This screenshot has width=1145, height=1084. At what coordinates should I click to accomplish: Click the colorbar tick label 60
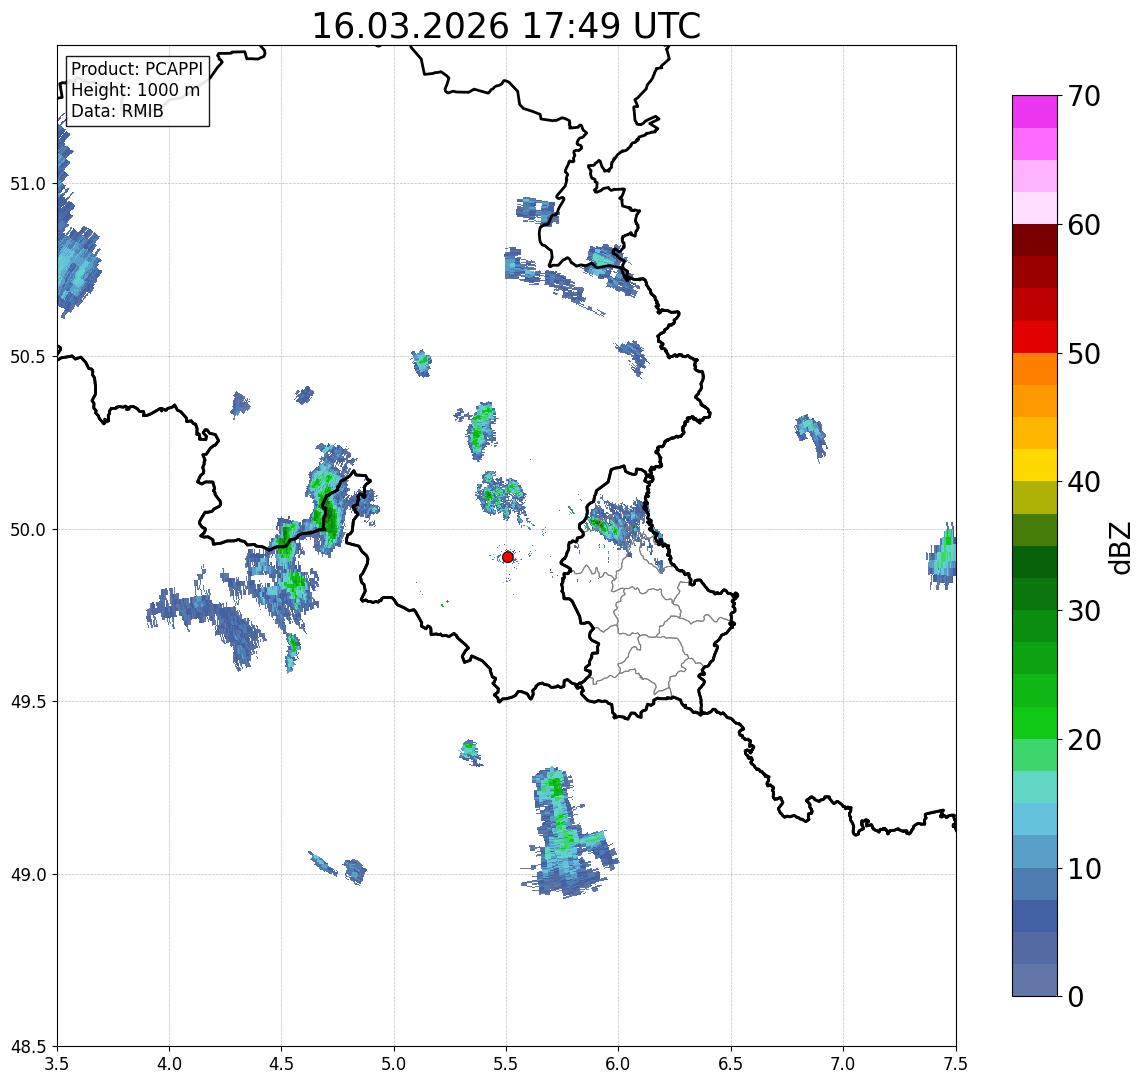1084,226
